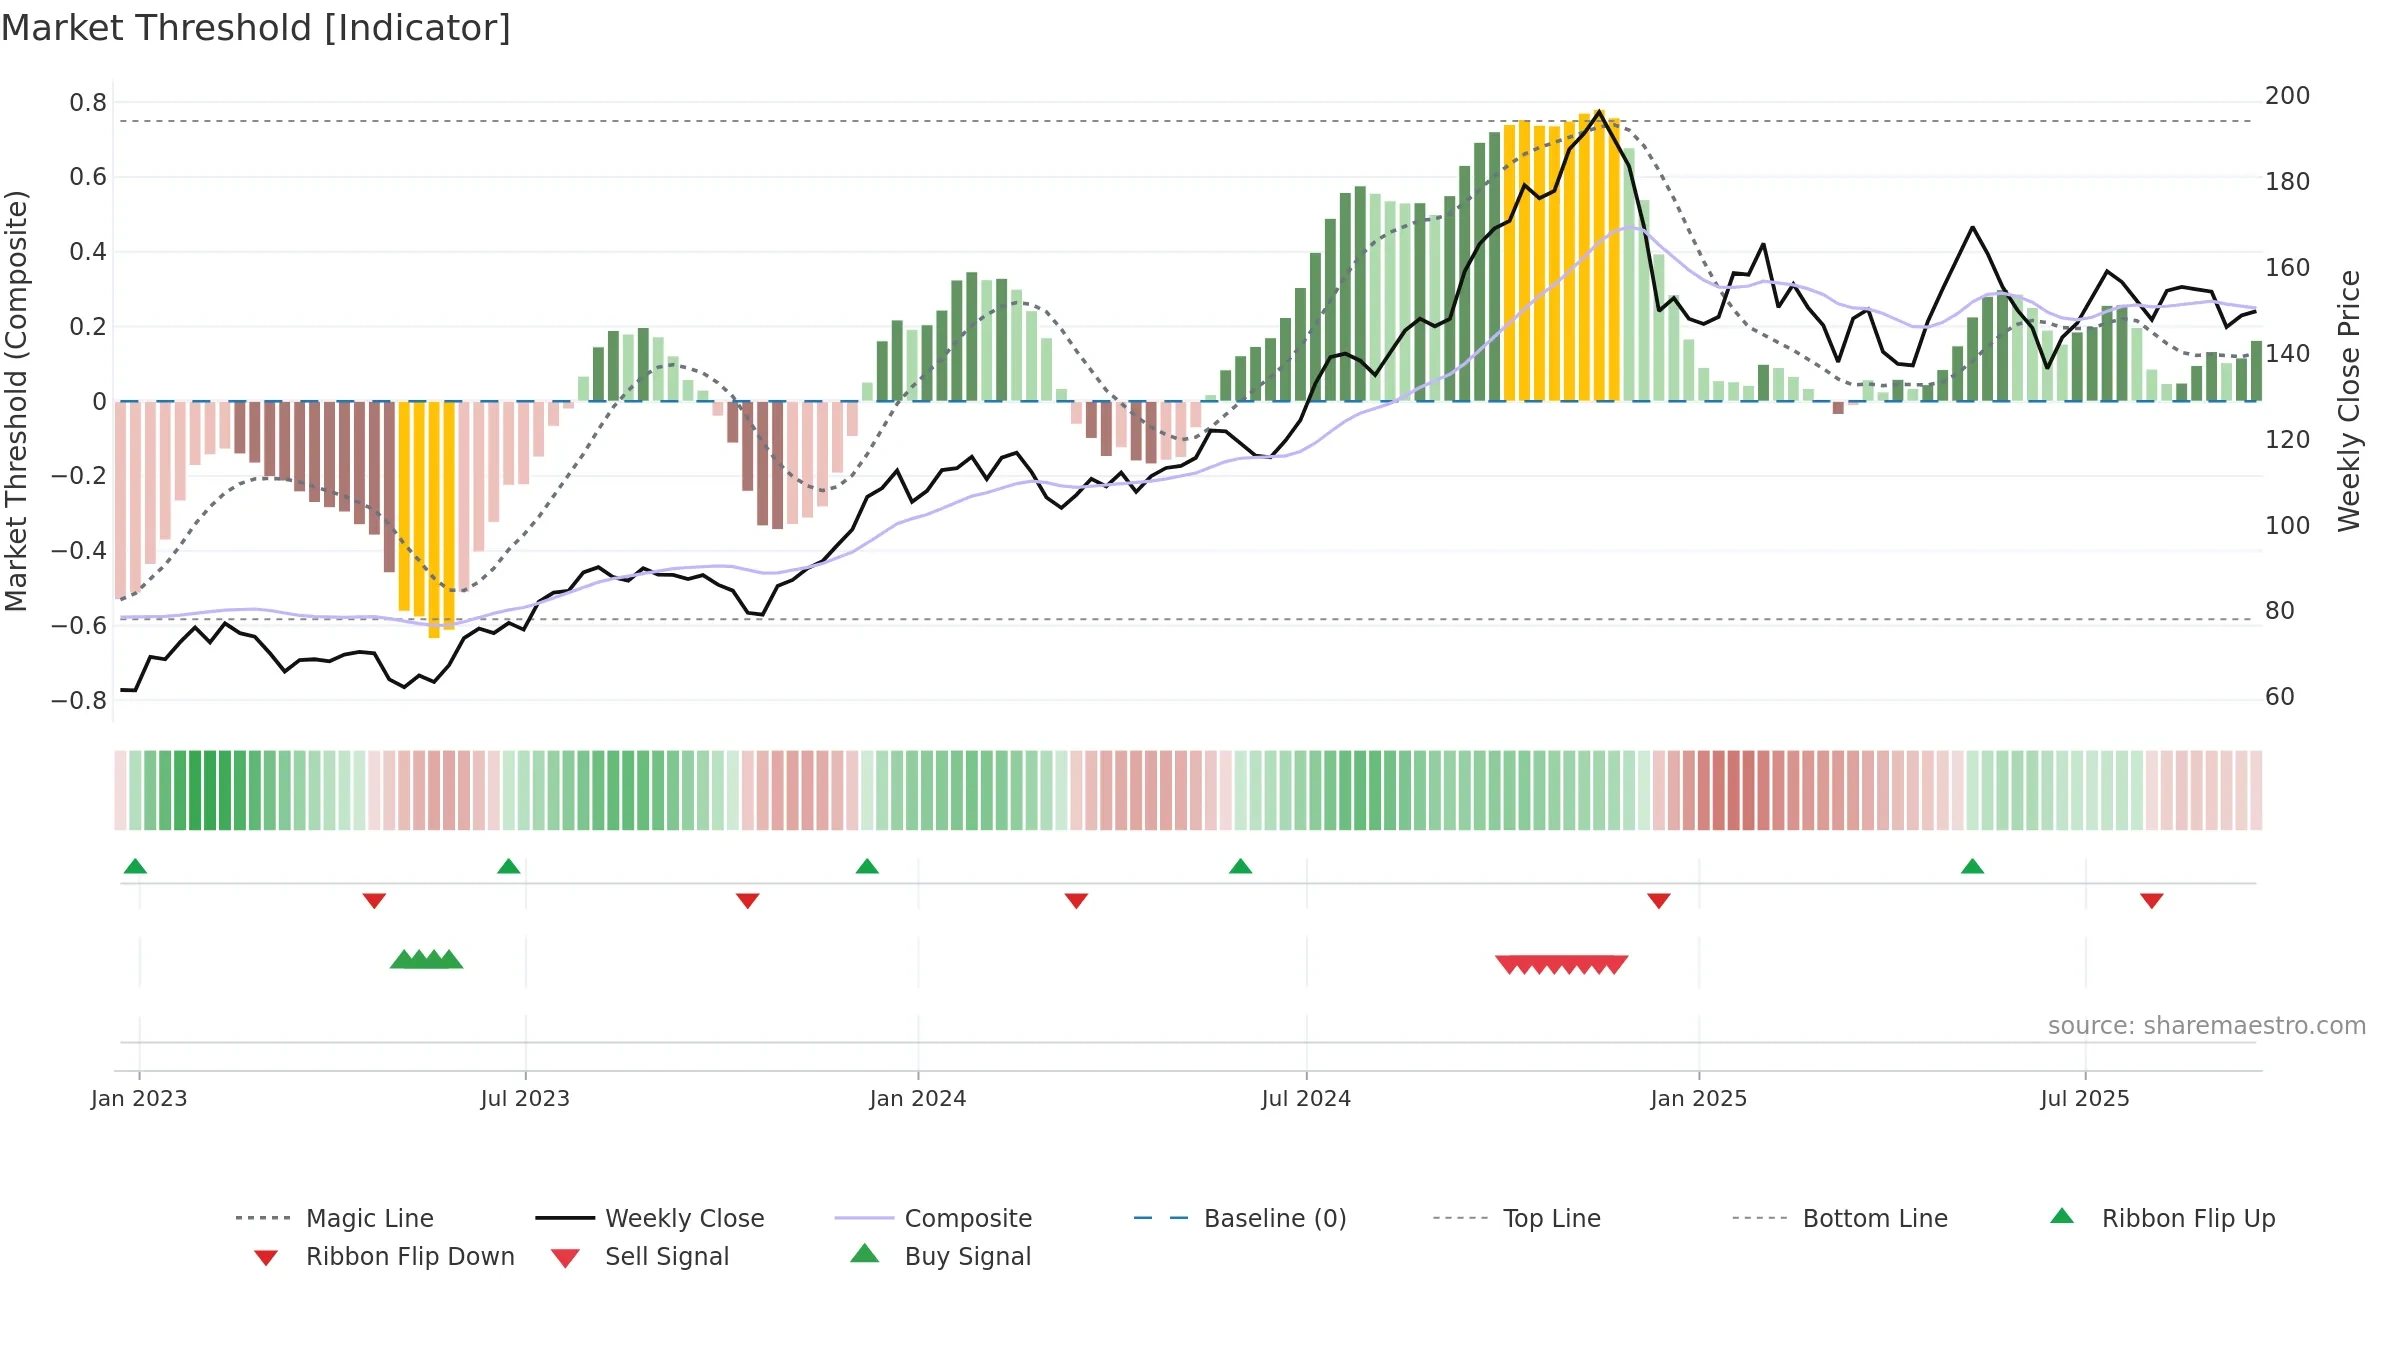Click the 0.8 tick on the left axis
Screen dimensions: 2400x1350
(x=88, y=102)
